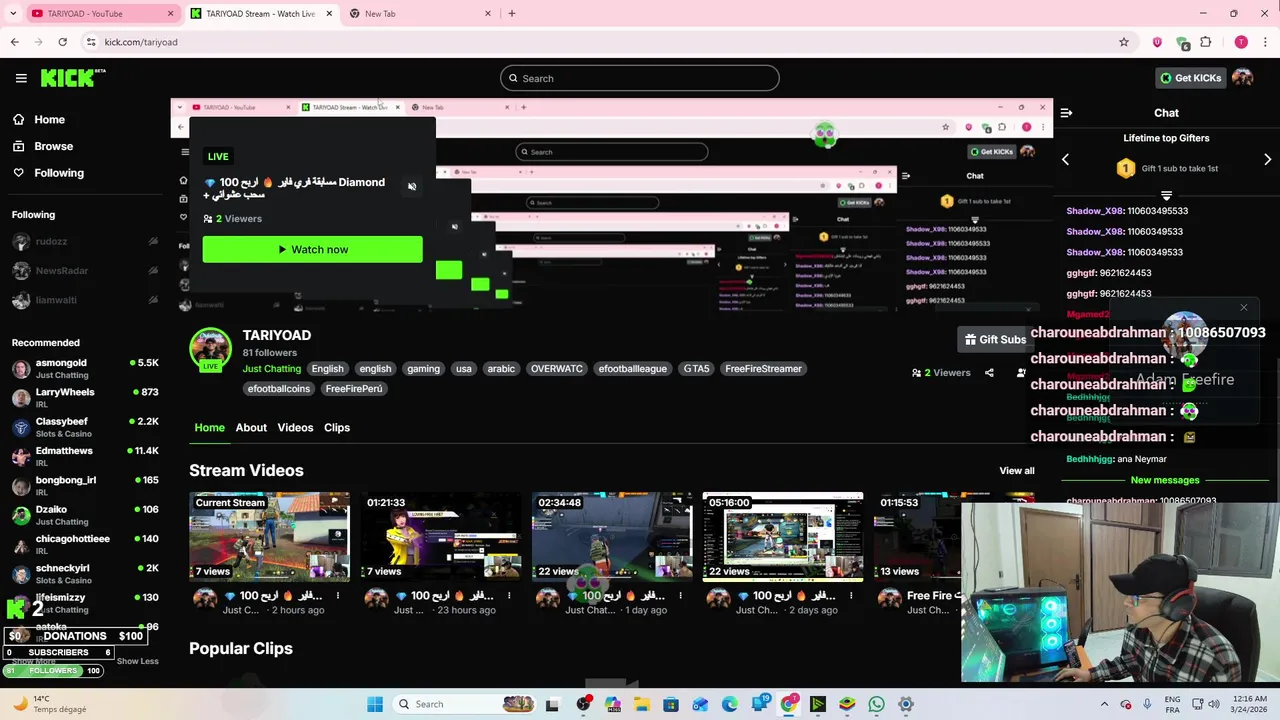The image size is (1280, 720).
Task: Open options menu for the 23 hours ago video
Action: (x=509, y=596)
